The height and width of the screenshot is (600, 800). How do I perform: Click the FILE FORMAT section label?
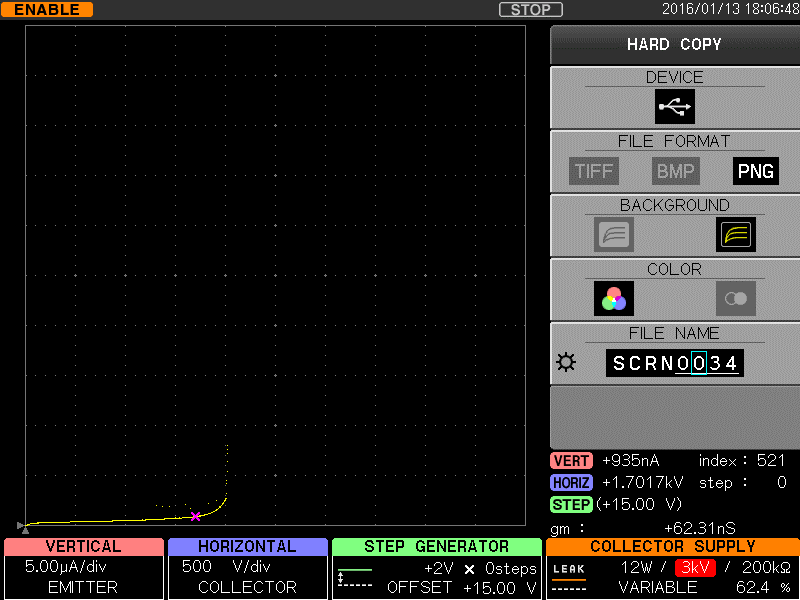click(x=674, y=141)
